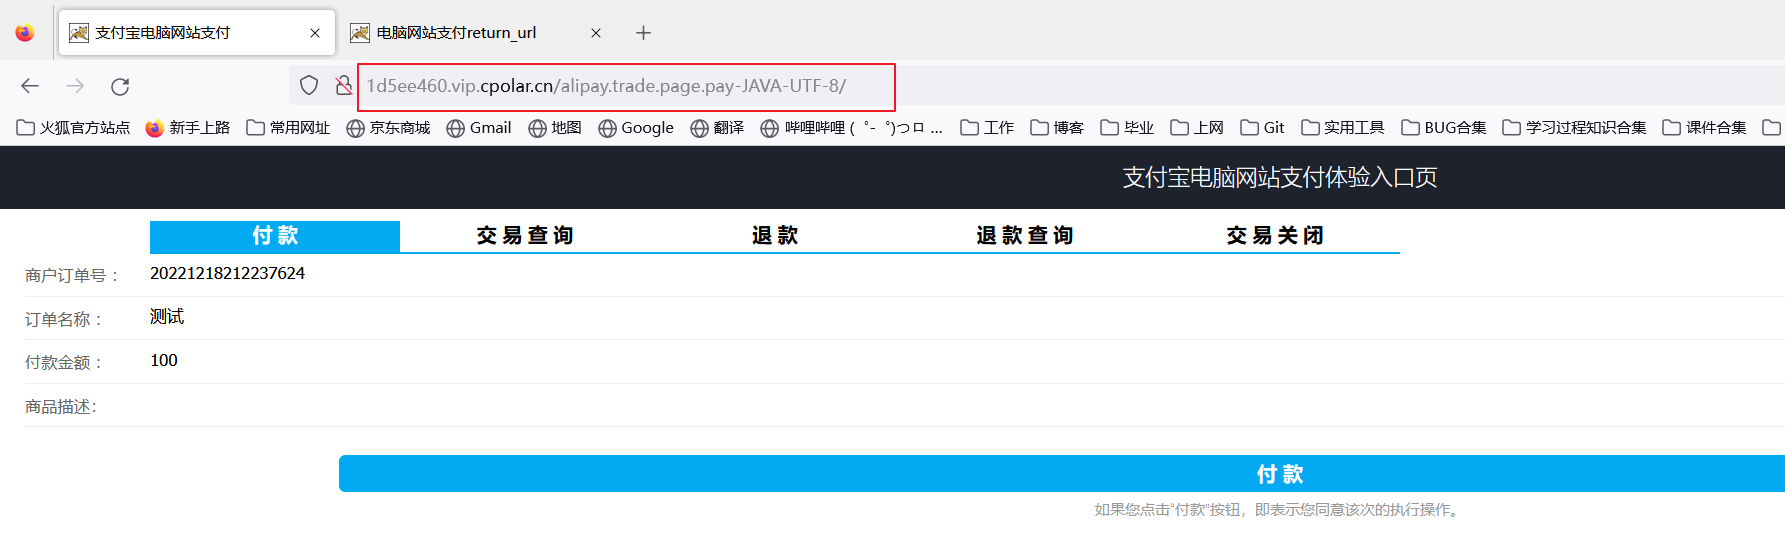
Task: Open the BUG合集 bookmark folder
Action: [1444, 128]
